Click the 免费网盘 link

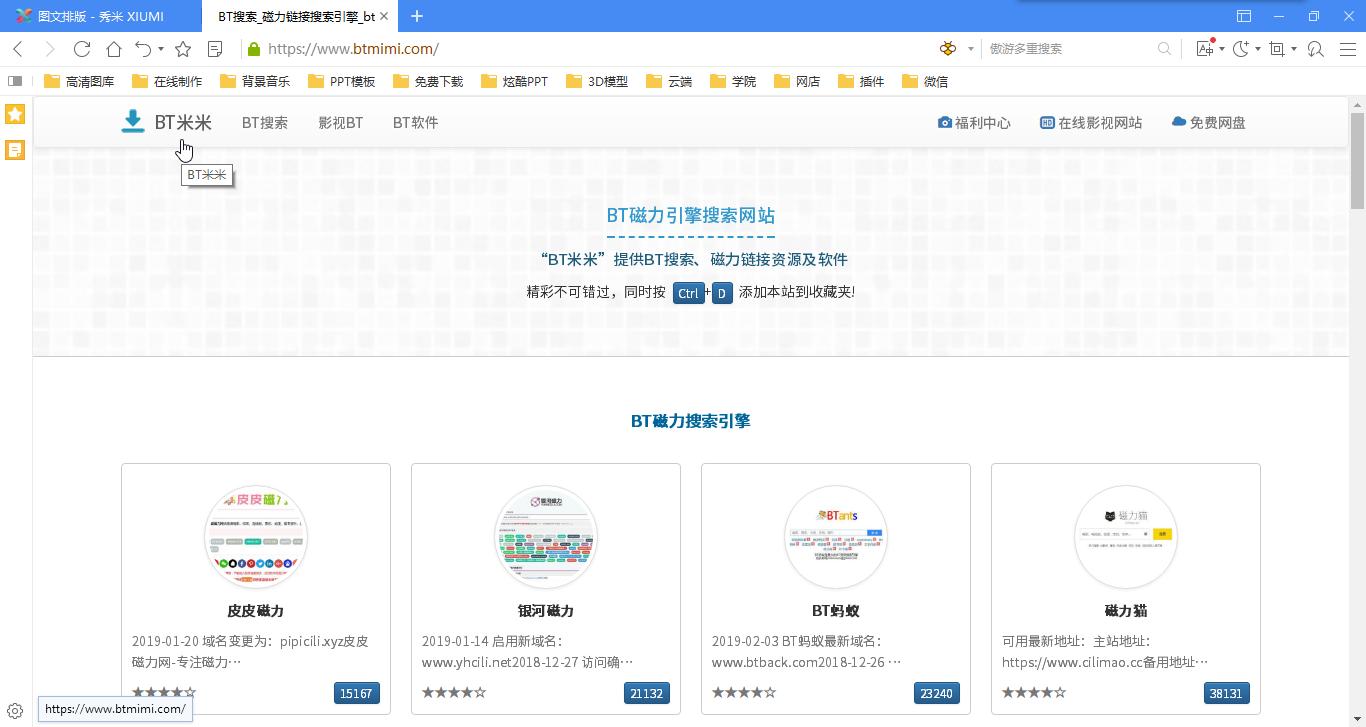coord(1208,123)
